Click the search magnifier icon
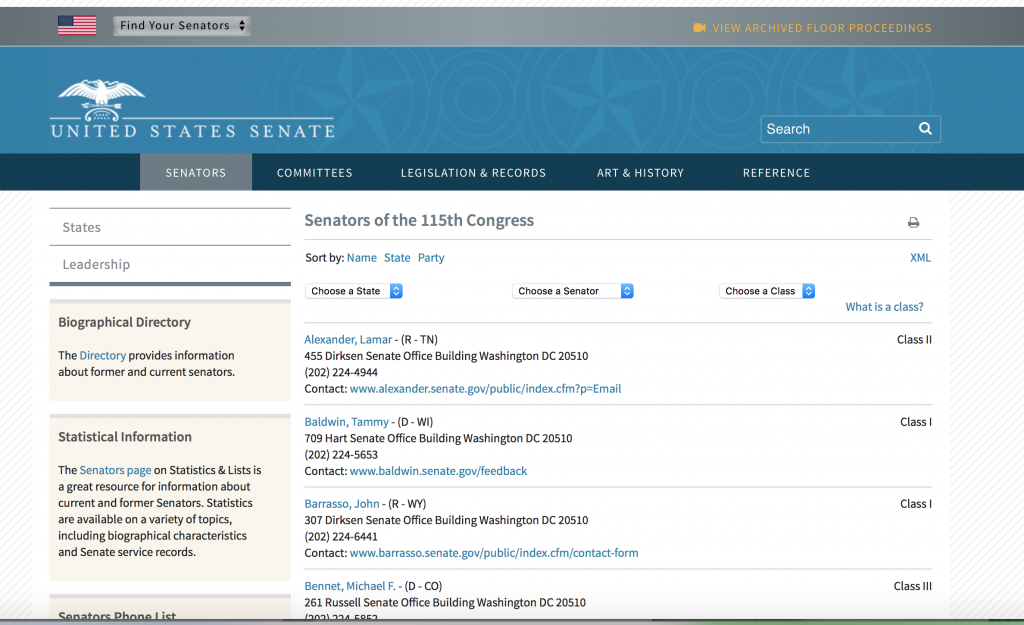 click(925, 129)
